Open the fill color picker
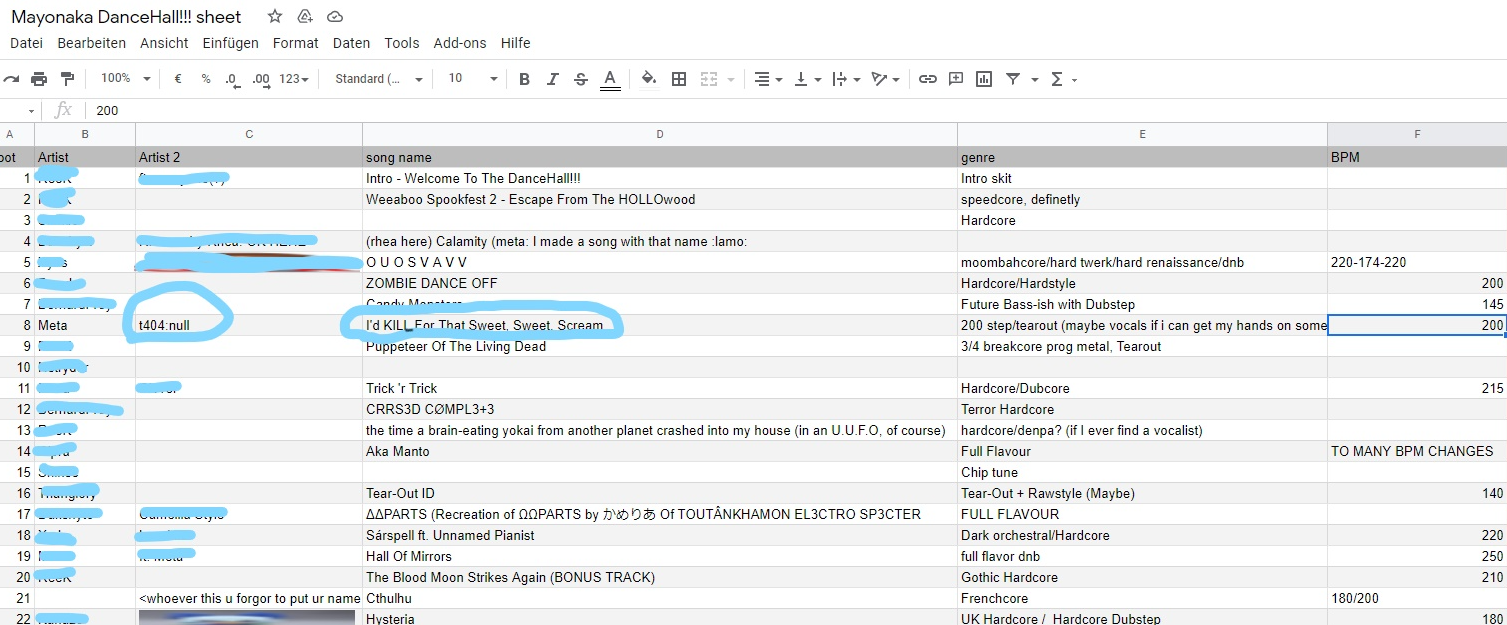This screenshot has width=1507, height=625. click(x=648, y=79)
